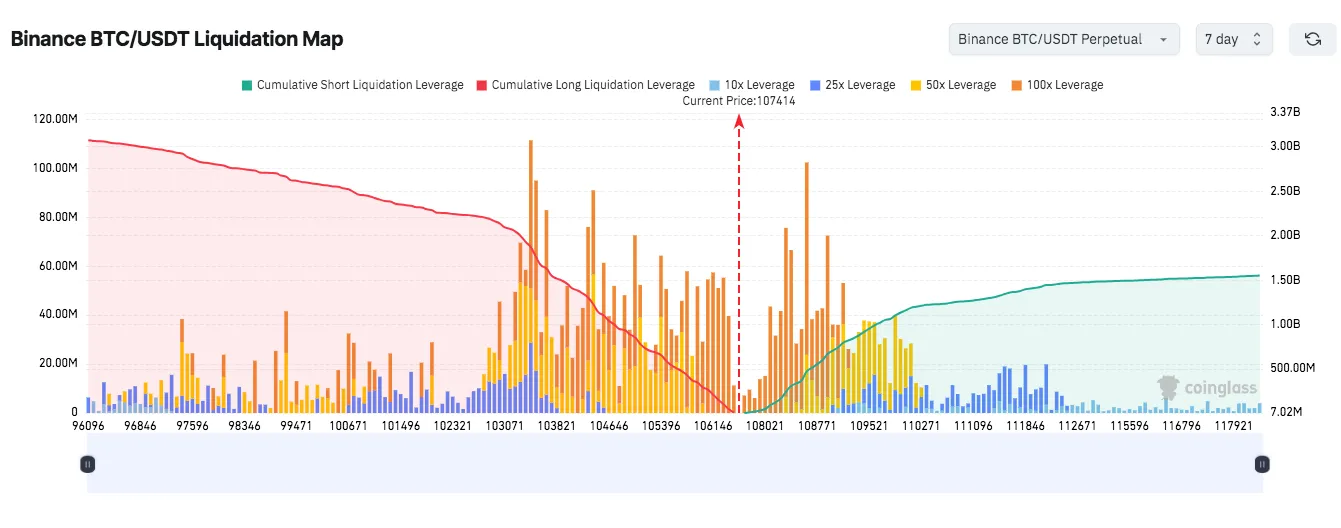
Task: Toggle the 100x Leverage legend series
Action: tap(1058, 85)
